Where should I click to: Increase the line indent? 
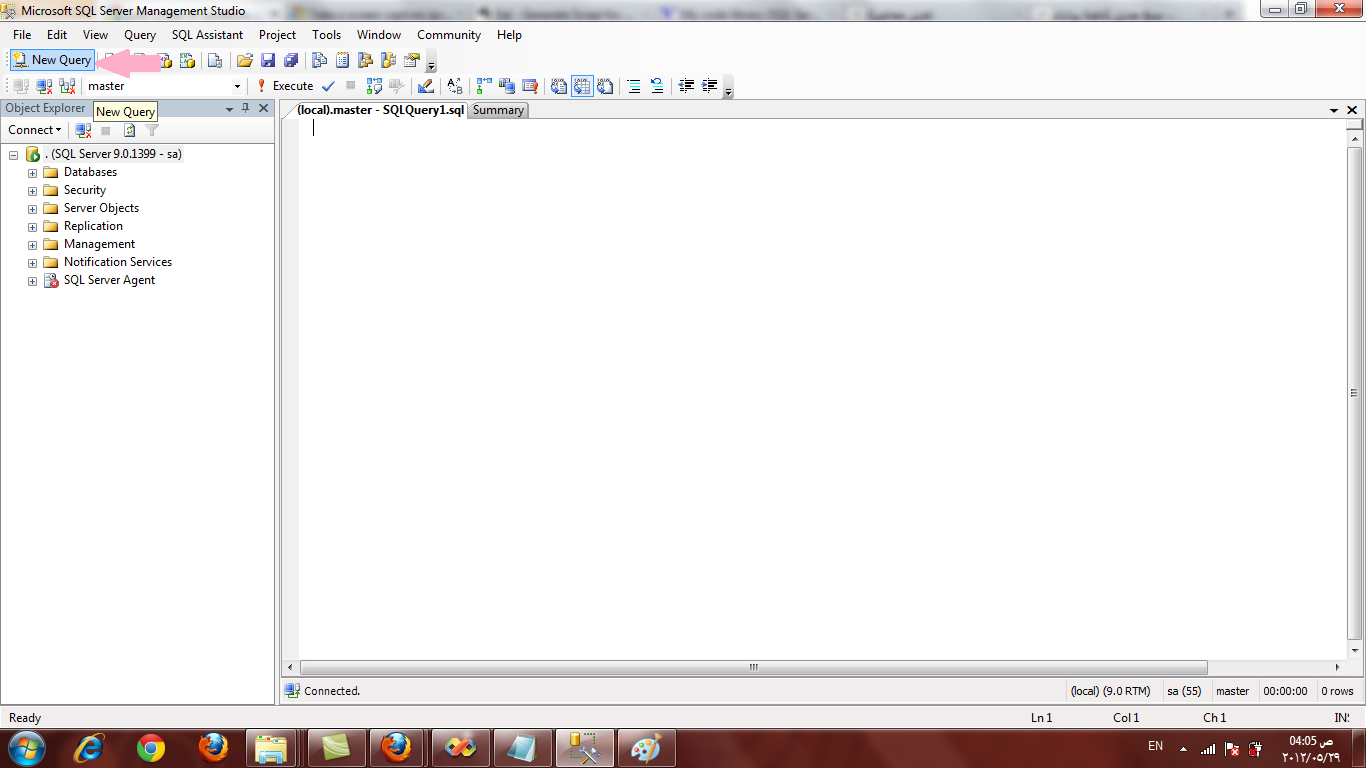(x=709, y=86)
